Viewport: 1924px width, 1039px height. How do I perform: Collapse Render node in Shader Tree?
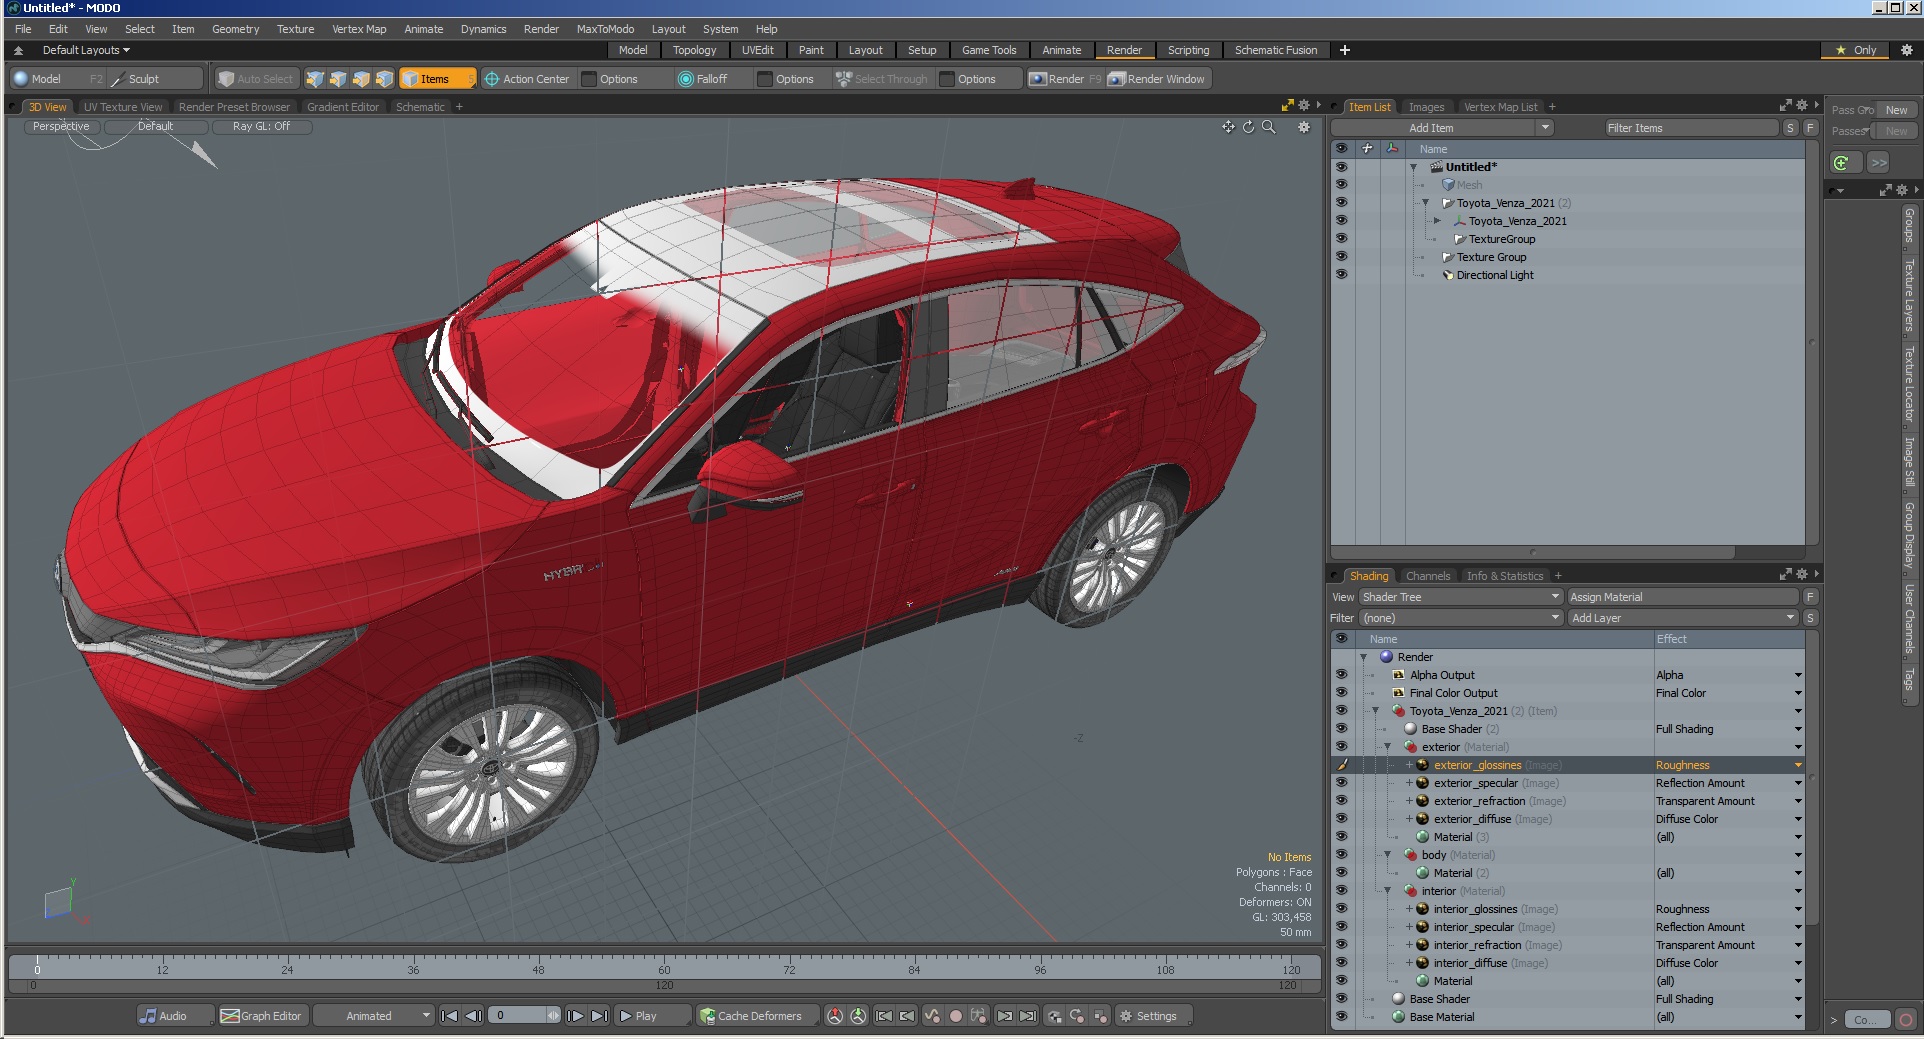(1363, 657)
